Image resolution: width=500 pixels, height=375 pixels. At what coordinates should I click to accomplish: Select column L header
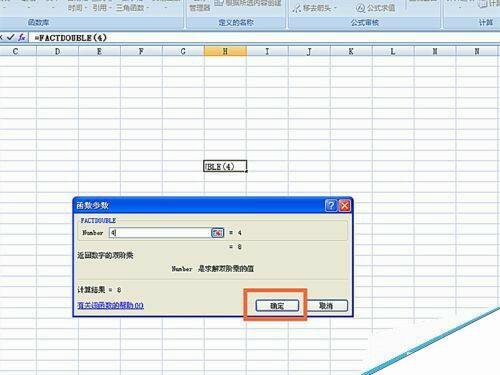pyautogui.click(x=393, y=51)
